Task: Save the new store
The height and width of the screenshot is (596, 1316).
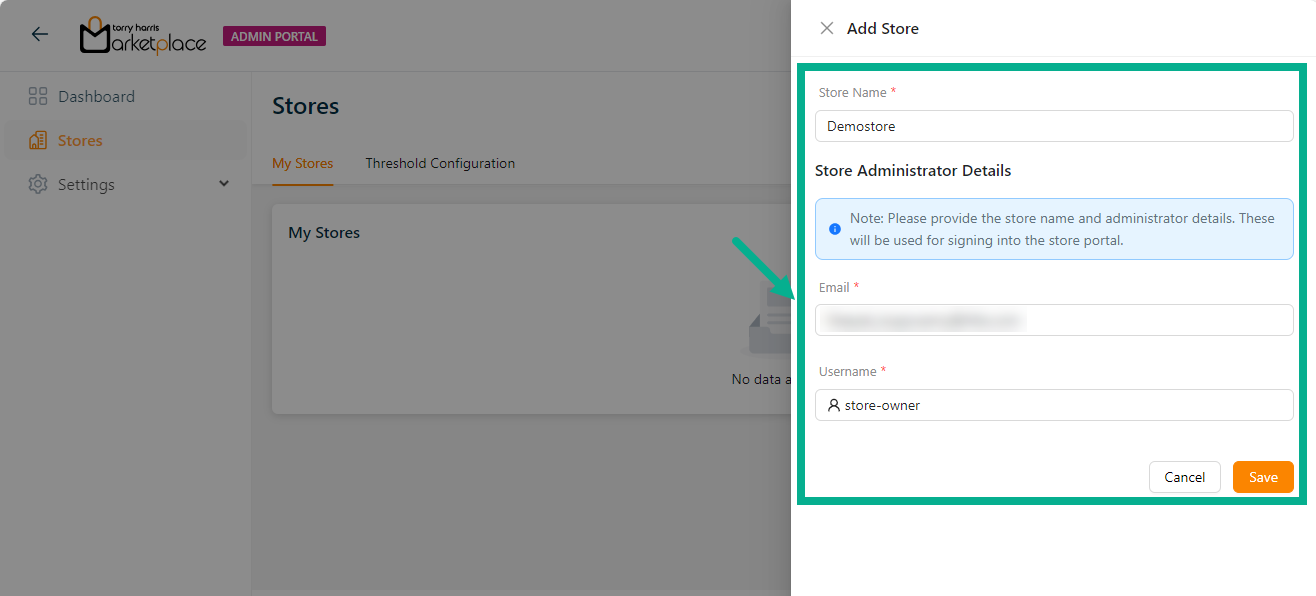Action: [x=1262, y=478]
